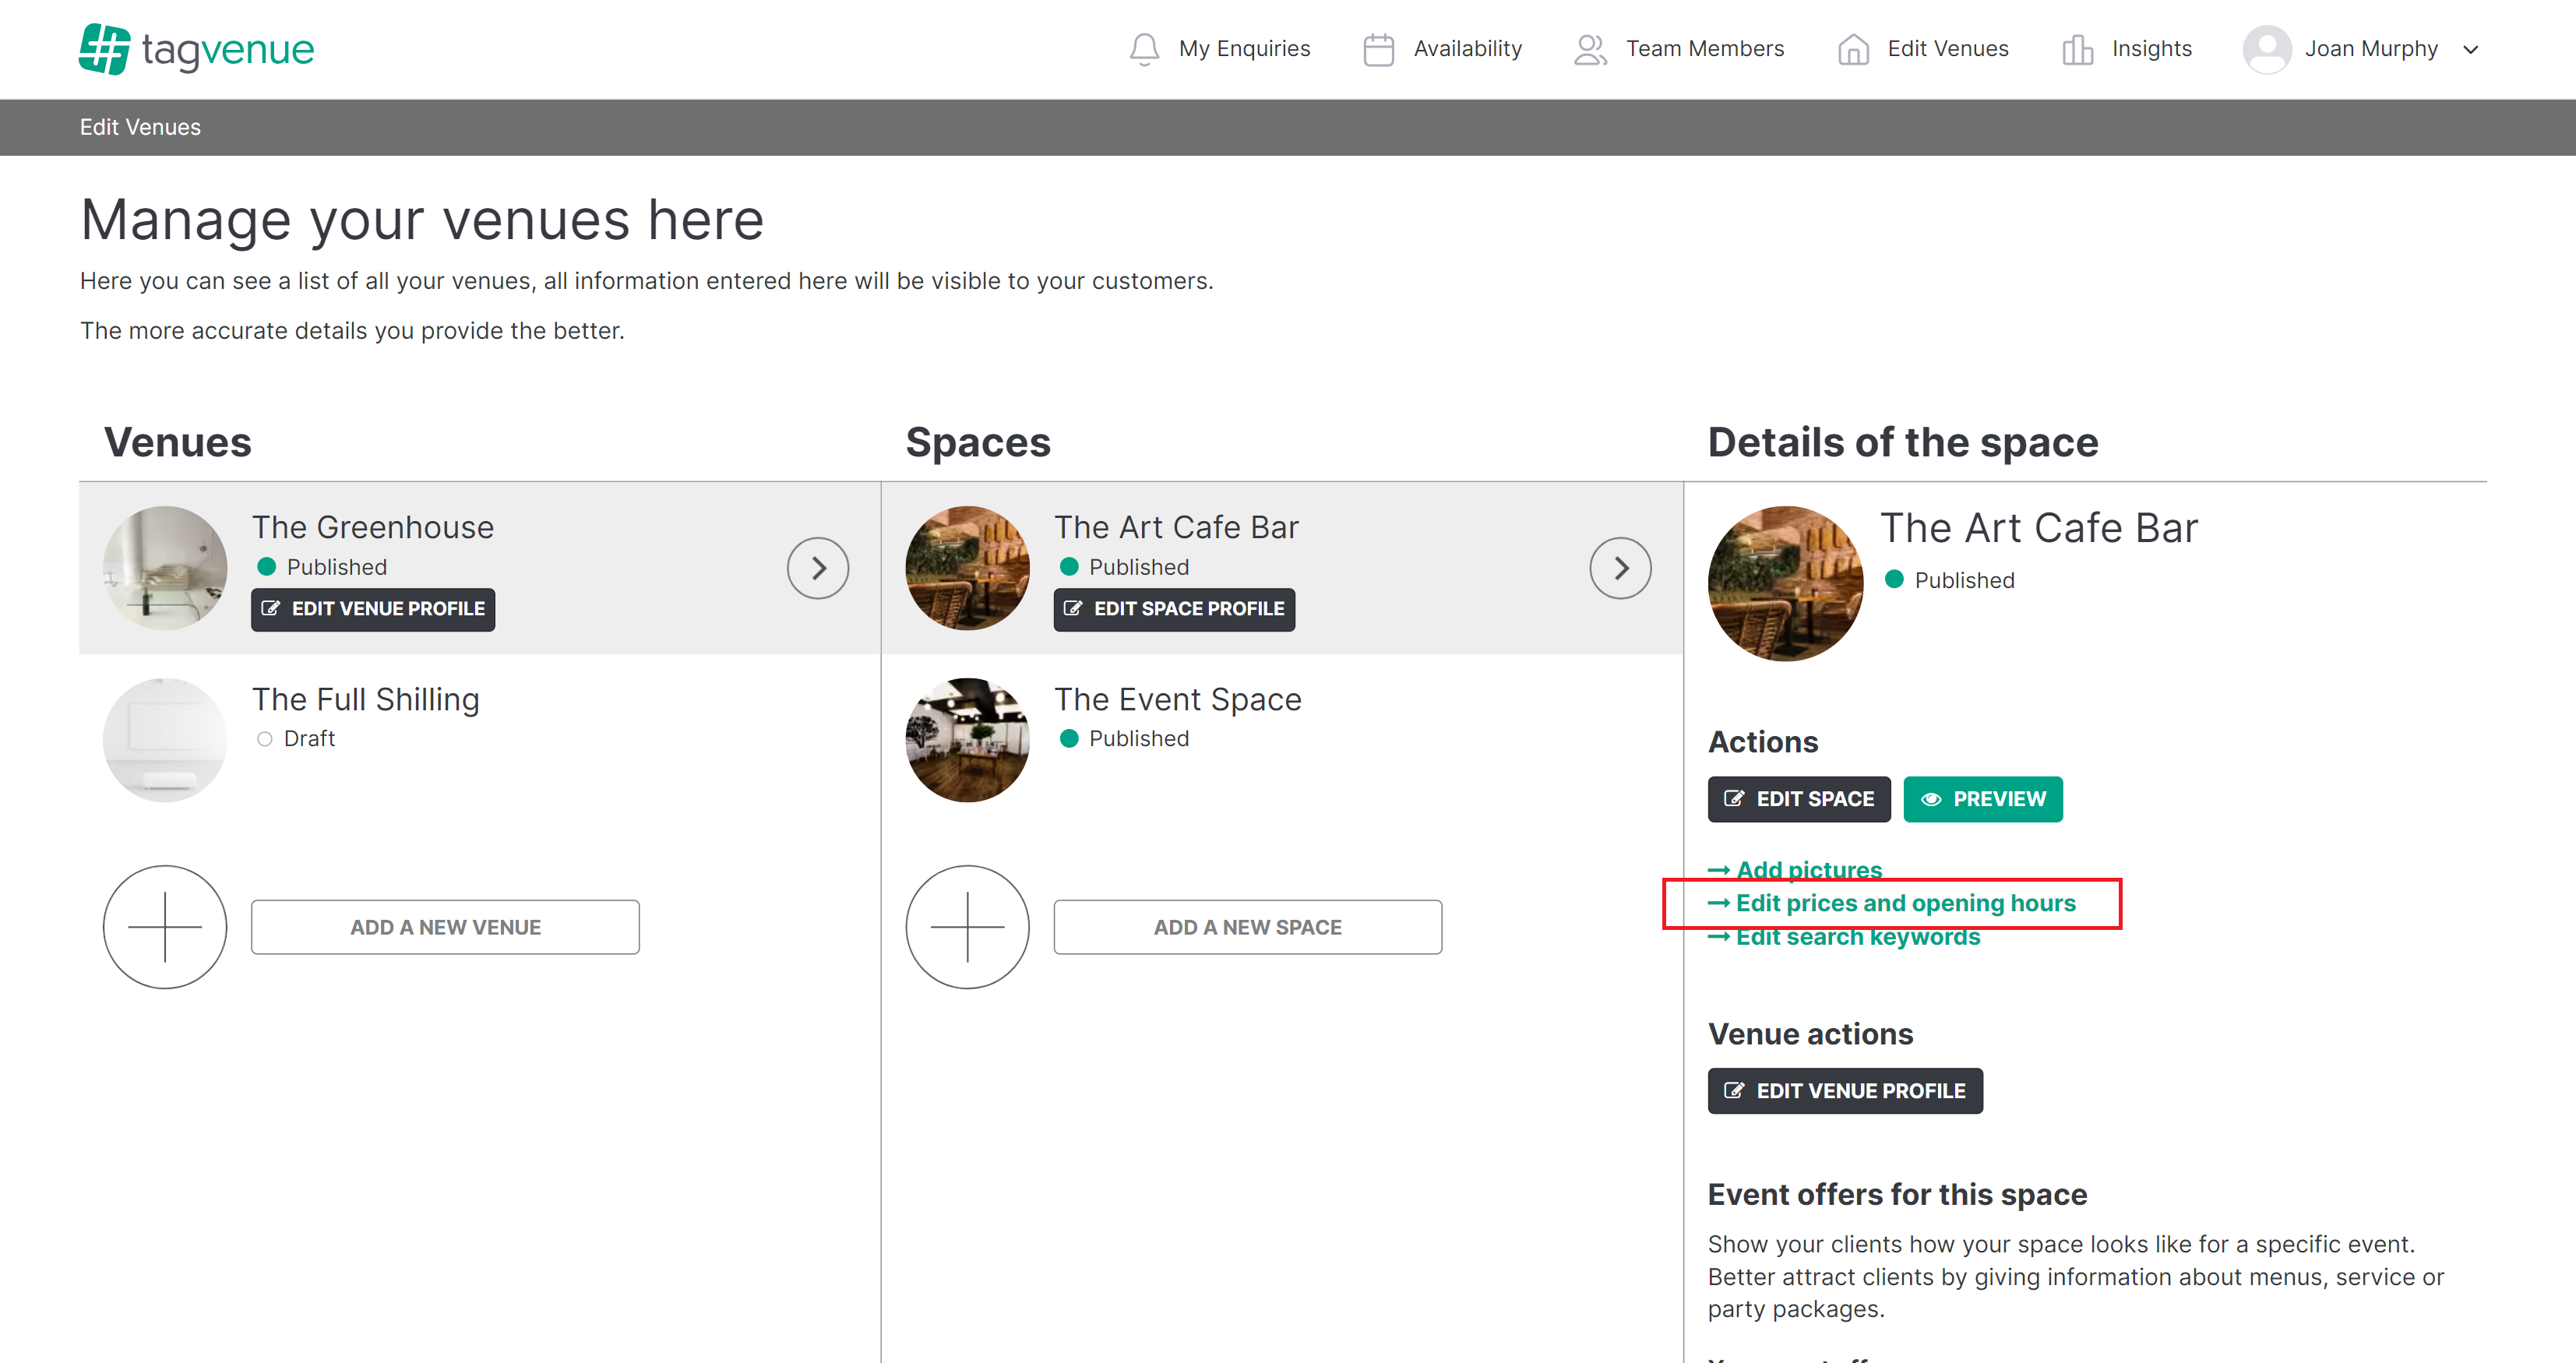Viewport: 2576px width, 1363px height.
Task: Click the bell icon beside My Enquiries
Action: 1144,49
